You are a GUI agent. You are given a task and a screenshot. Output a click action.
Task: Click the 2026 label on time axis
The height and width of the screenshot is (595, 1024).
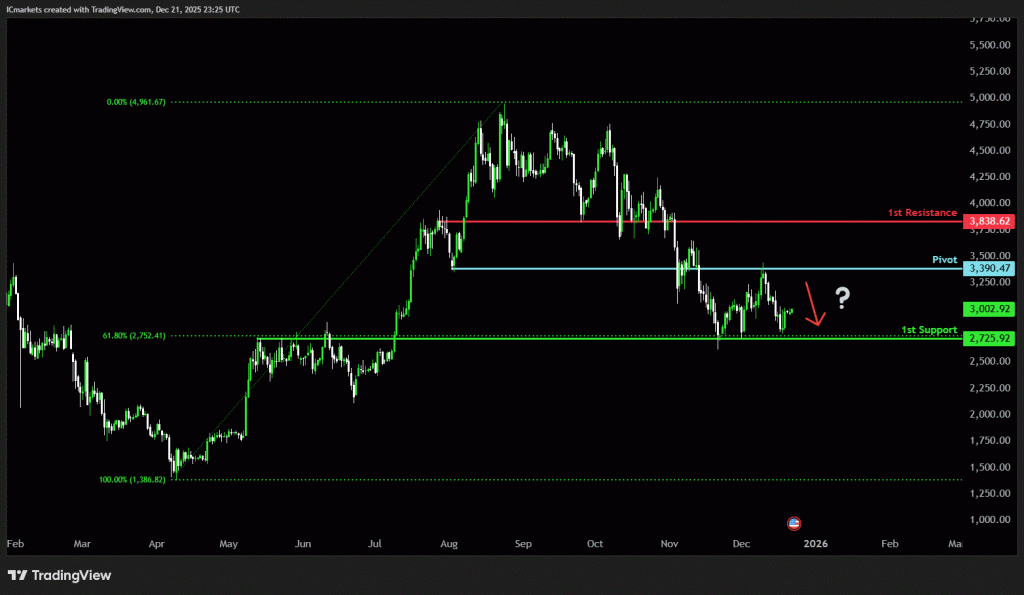[816, 544]
